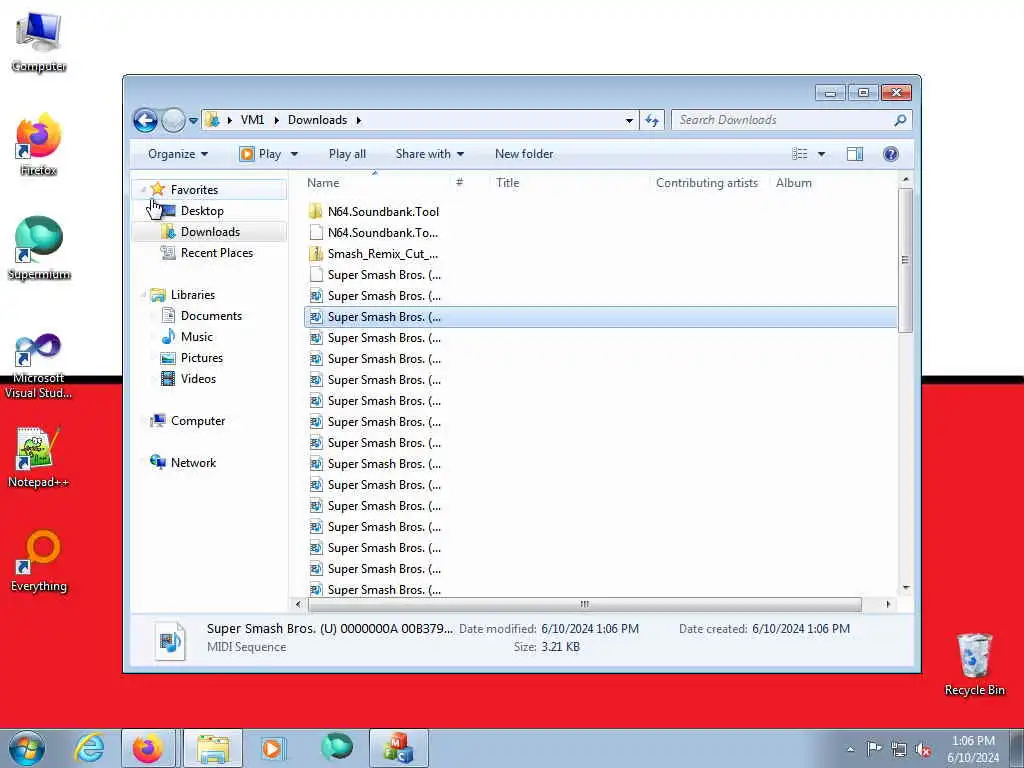Click Play all in the toolbar
The height and width of the screenshot is (768, 1024).
(x=347, y=154)
